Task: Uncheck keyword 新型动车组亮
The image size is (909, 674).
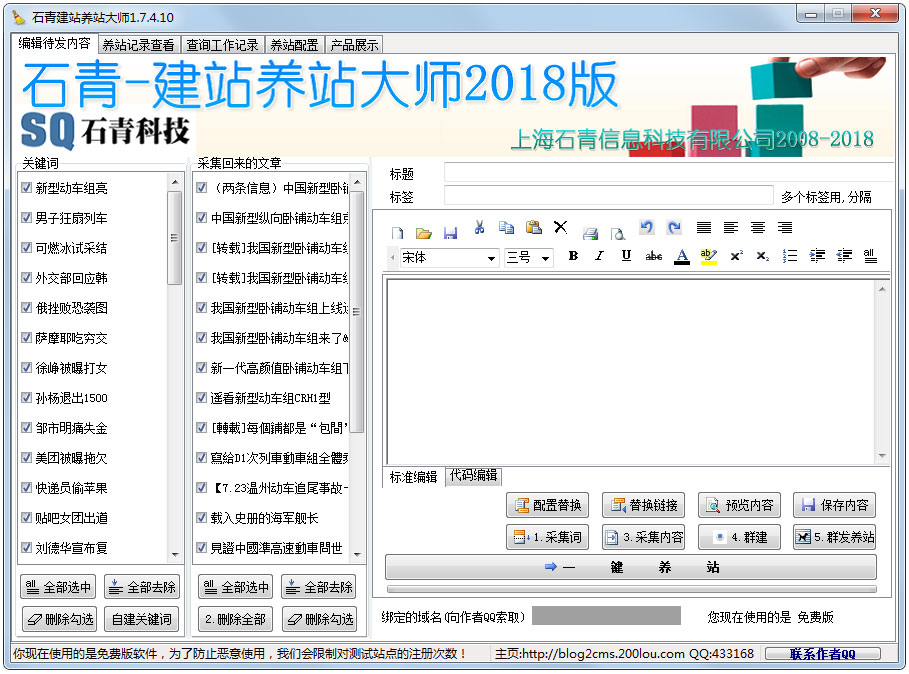Action: pos(26,187)
